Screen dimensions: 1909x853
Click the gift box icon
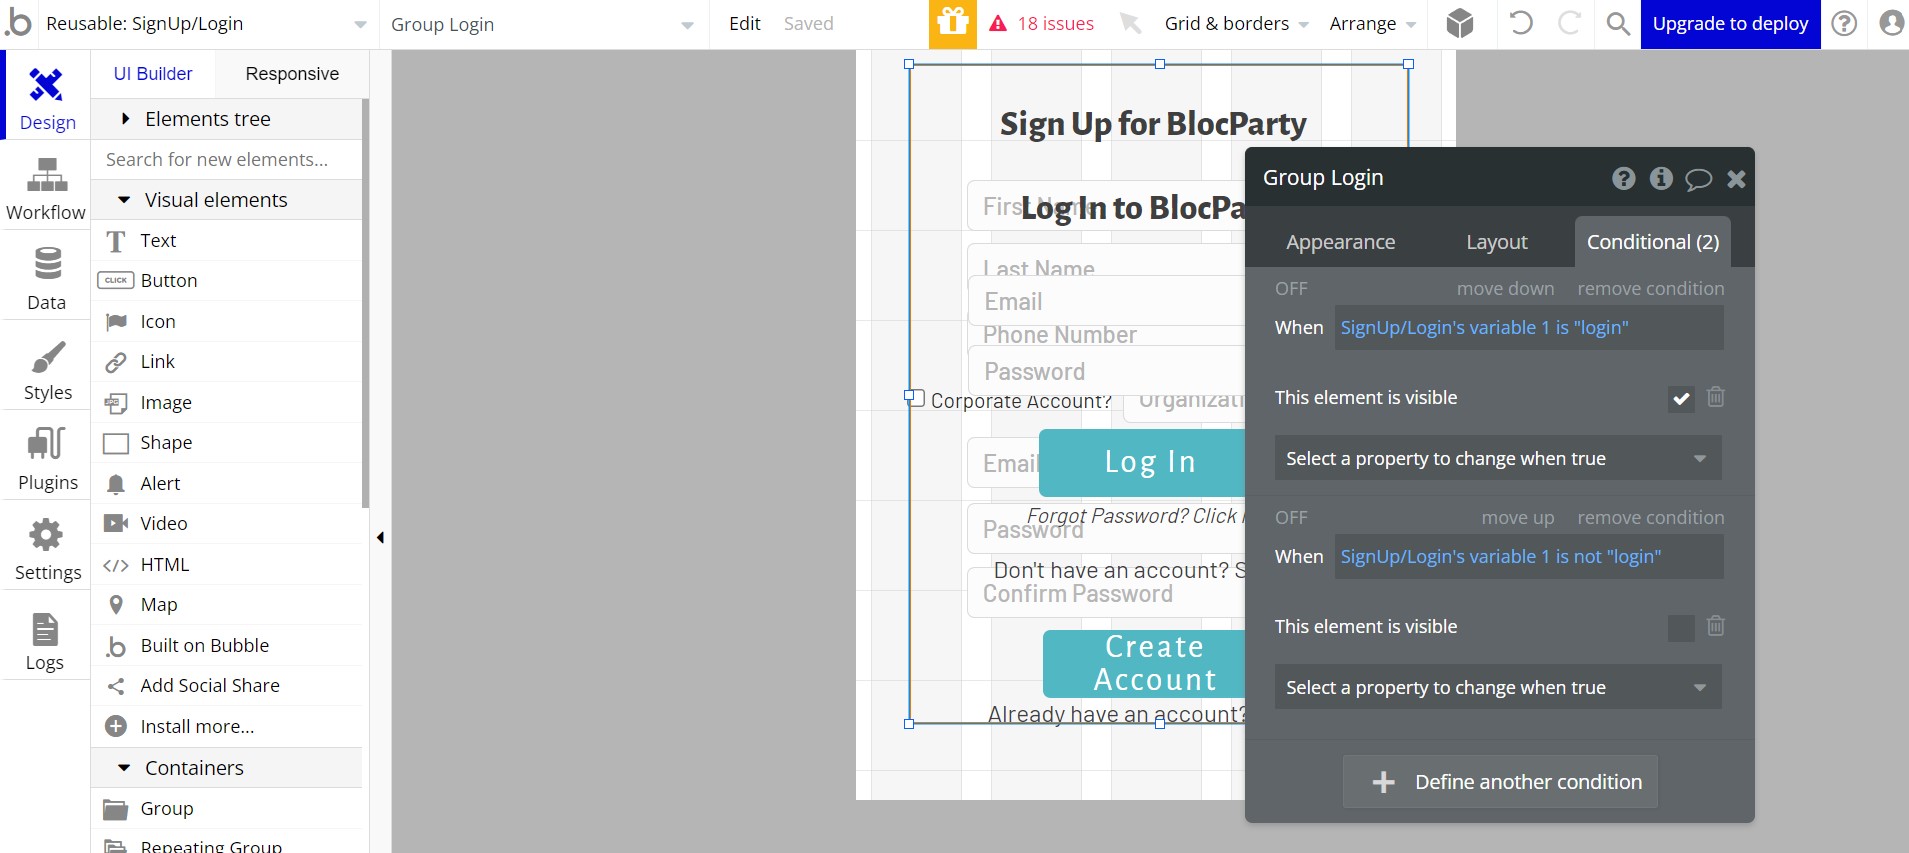pyautogui.click(x=952, y=23)
